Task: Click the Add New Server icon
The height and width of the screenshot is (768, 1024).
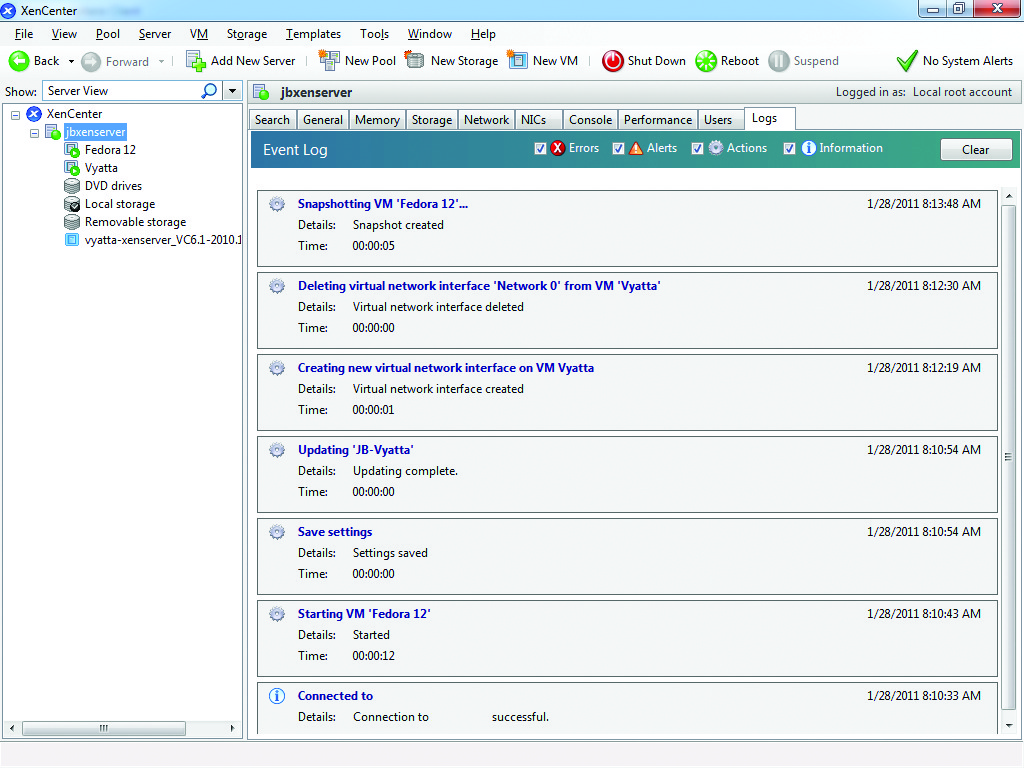Action: 196,61
